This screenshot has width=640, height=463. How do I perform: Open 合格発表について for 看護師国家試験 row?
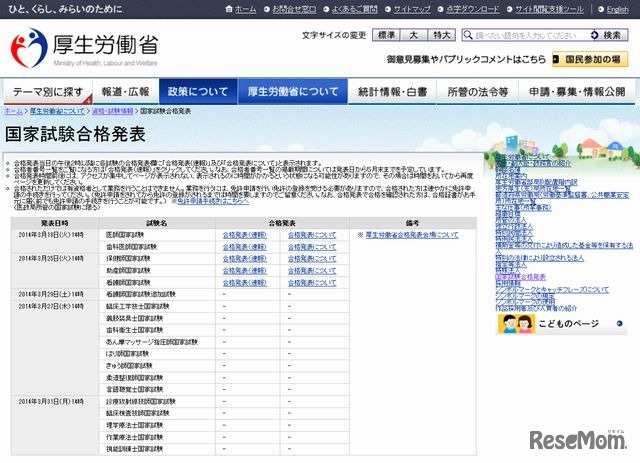[312, 283]
